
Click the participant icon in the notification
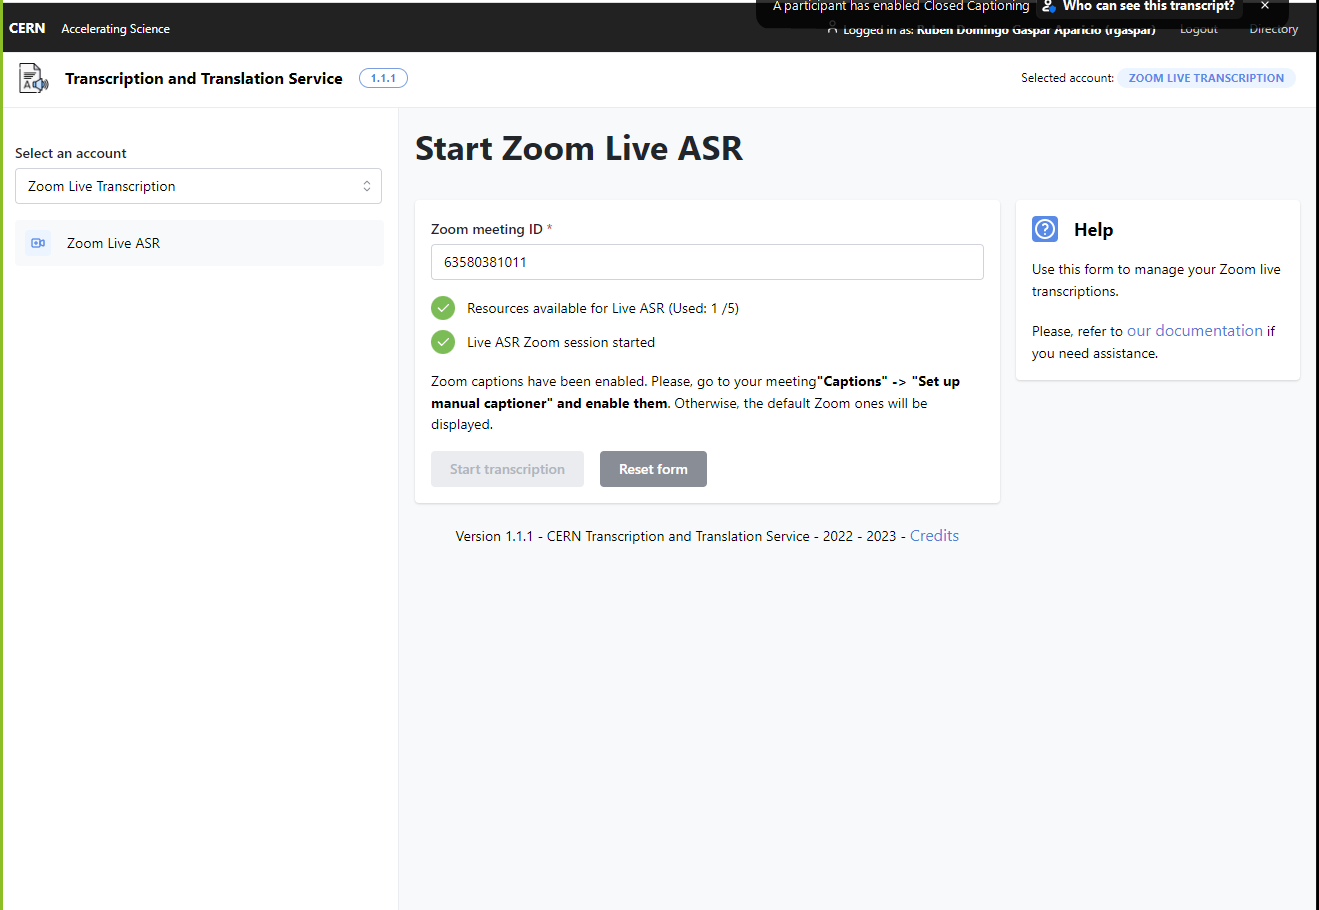1049,6
